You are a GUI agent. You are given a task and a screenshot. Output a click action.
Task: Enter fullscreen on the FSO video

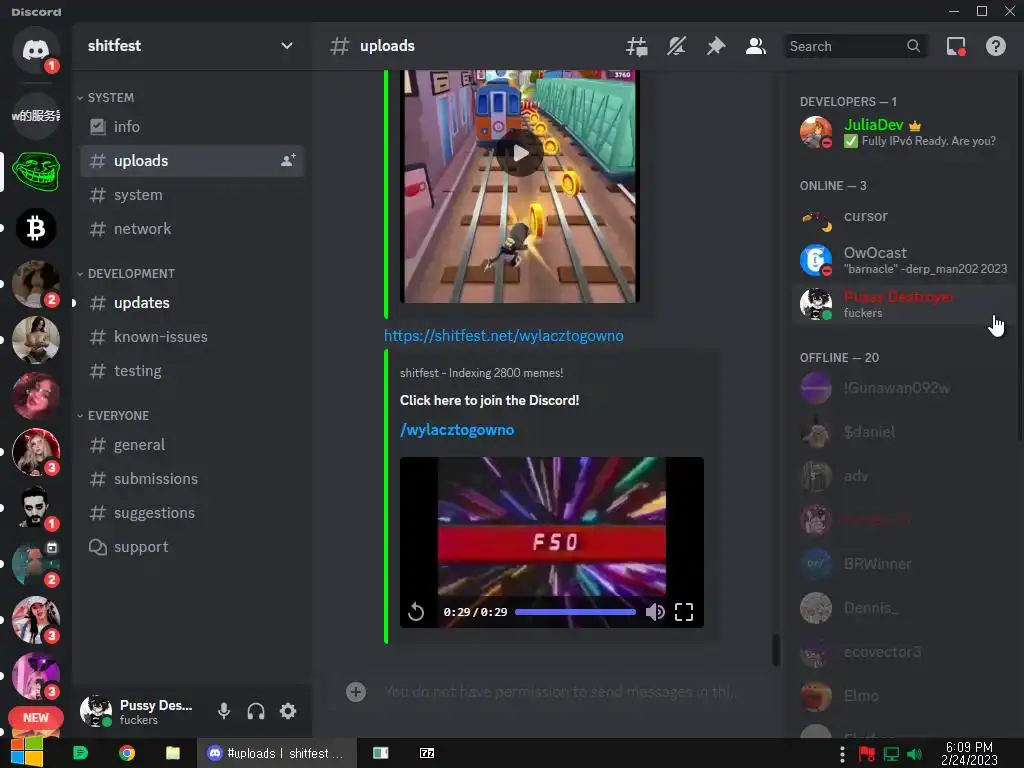(x=684, y=612)
